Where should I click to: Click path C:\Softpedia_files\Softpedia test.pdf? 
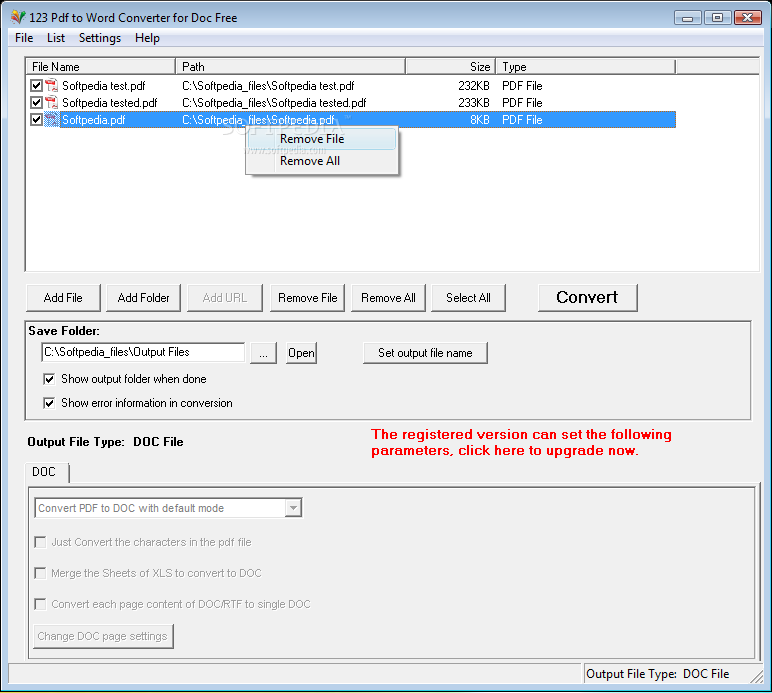point(268,86)
